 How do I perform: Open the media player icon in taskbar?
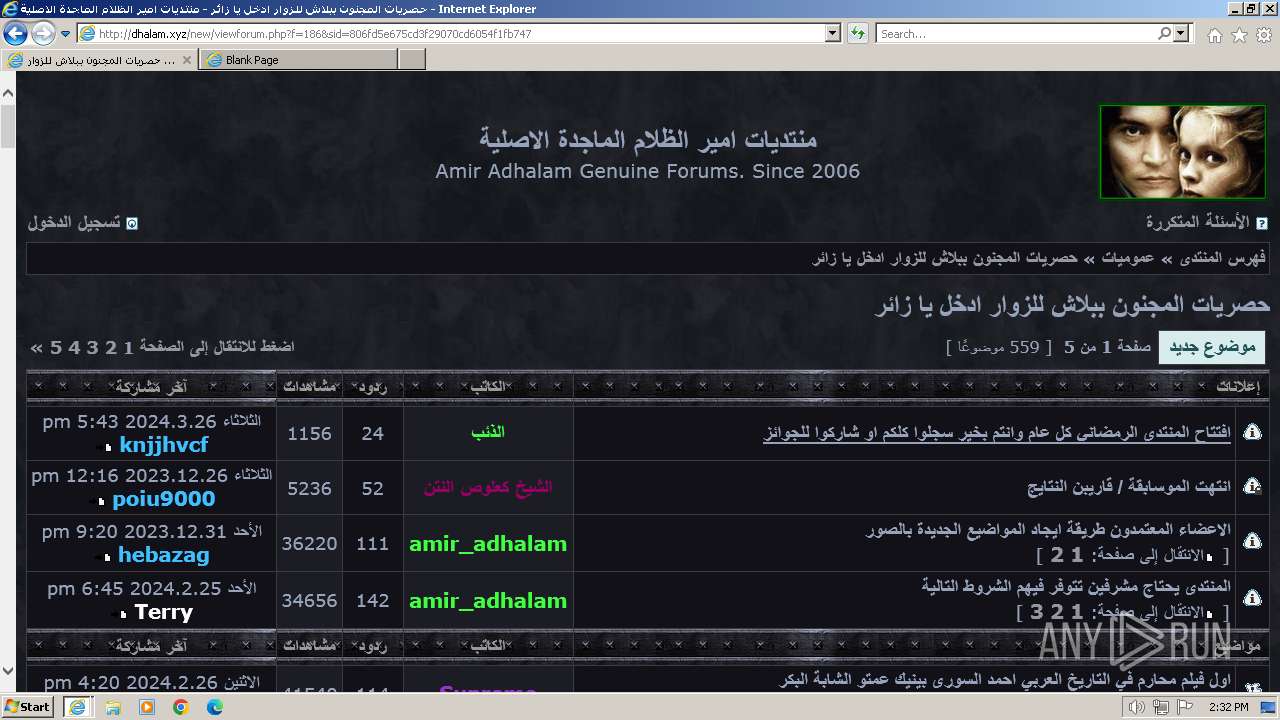[147, 707]
